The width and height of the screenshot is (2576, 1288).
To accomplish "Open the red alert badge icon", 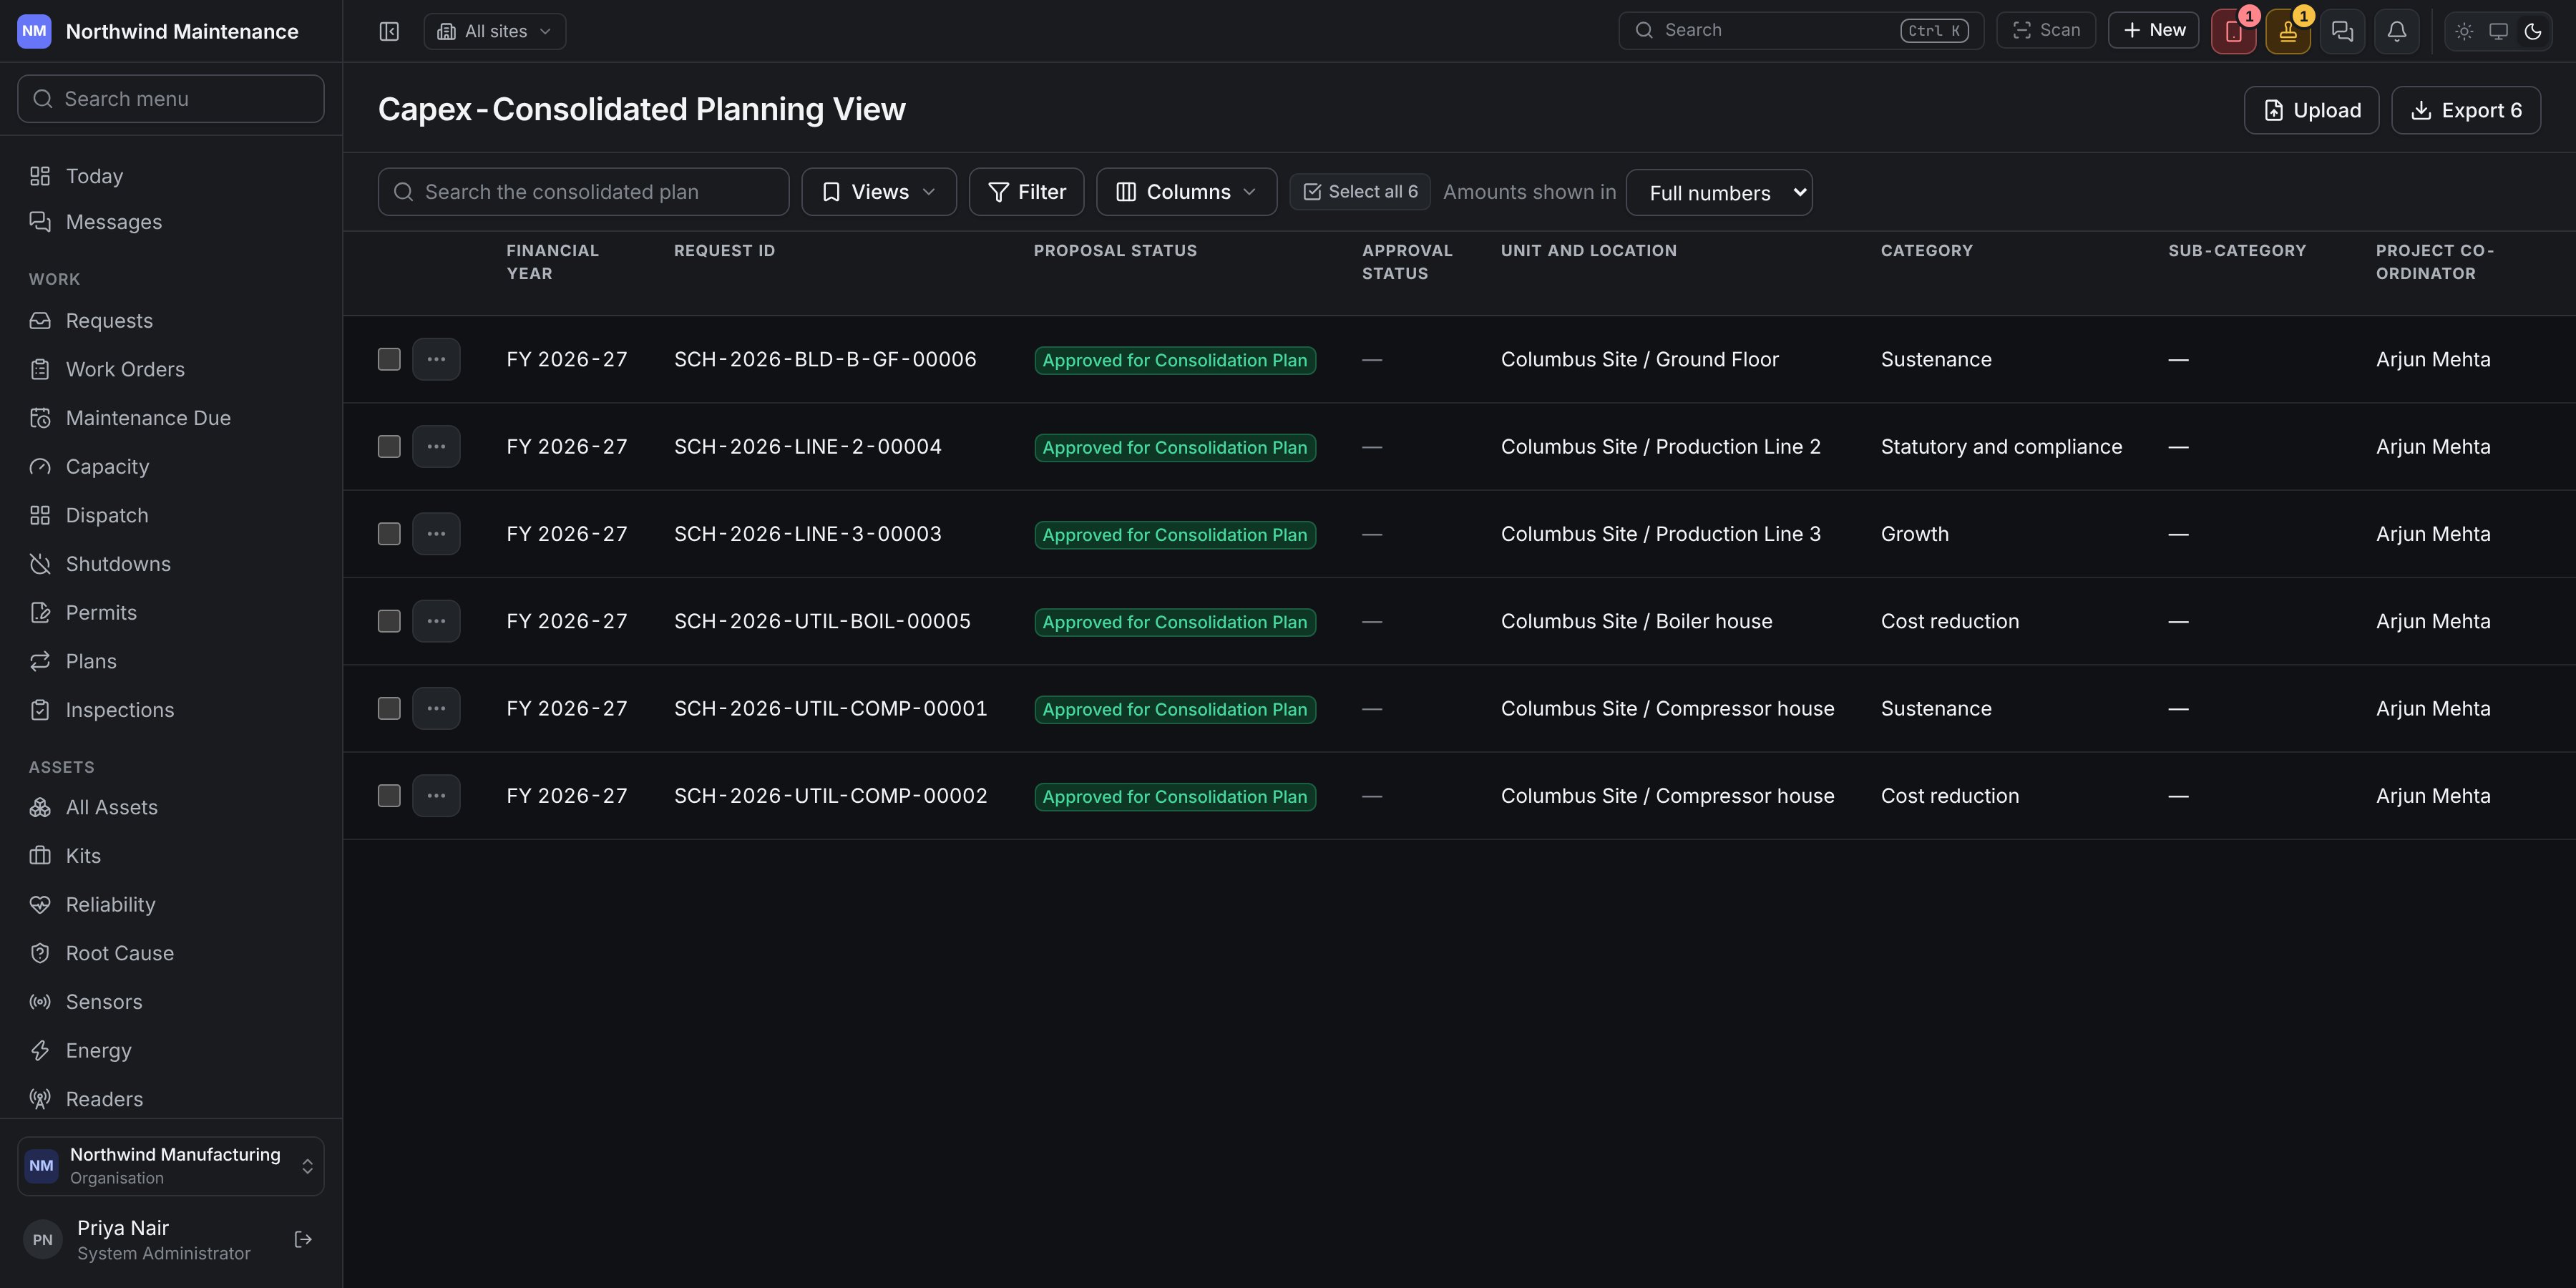I will click(2233, 31).
